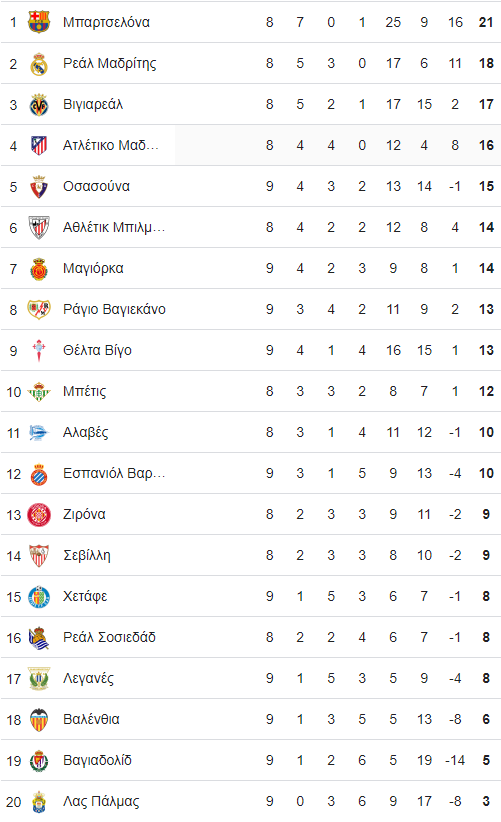Open the Osasuna crest icon
The height and width of the screenshot is (822, 501).
click(39, 186)
